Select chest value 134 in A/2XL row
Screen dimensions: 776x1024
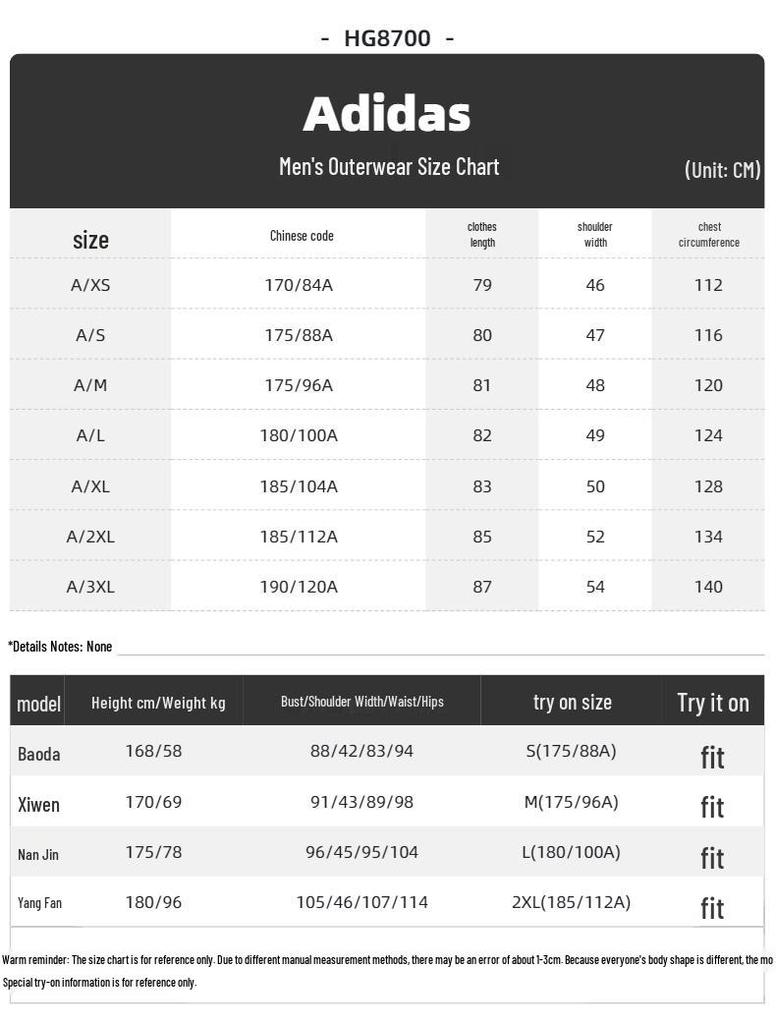[709, 537]
